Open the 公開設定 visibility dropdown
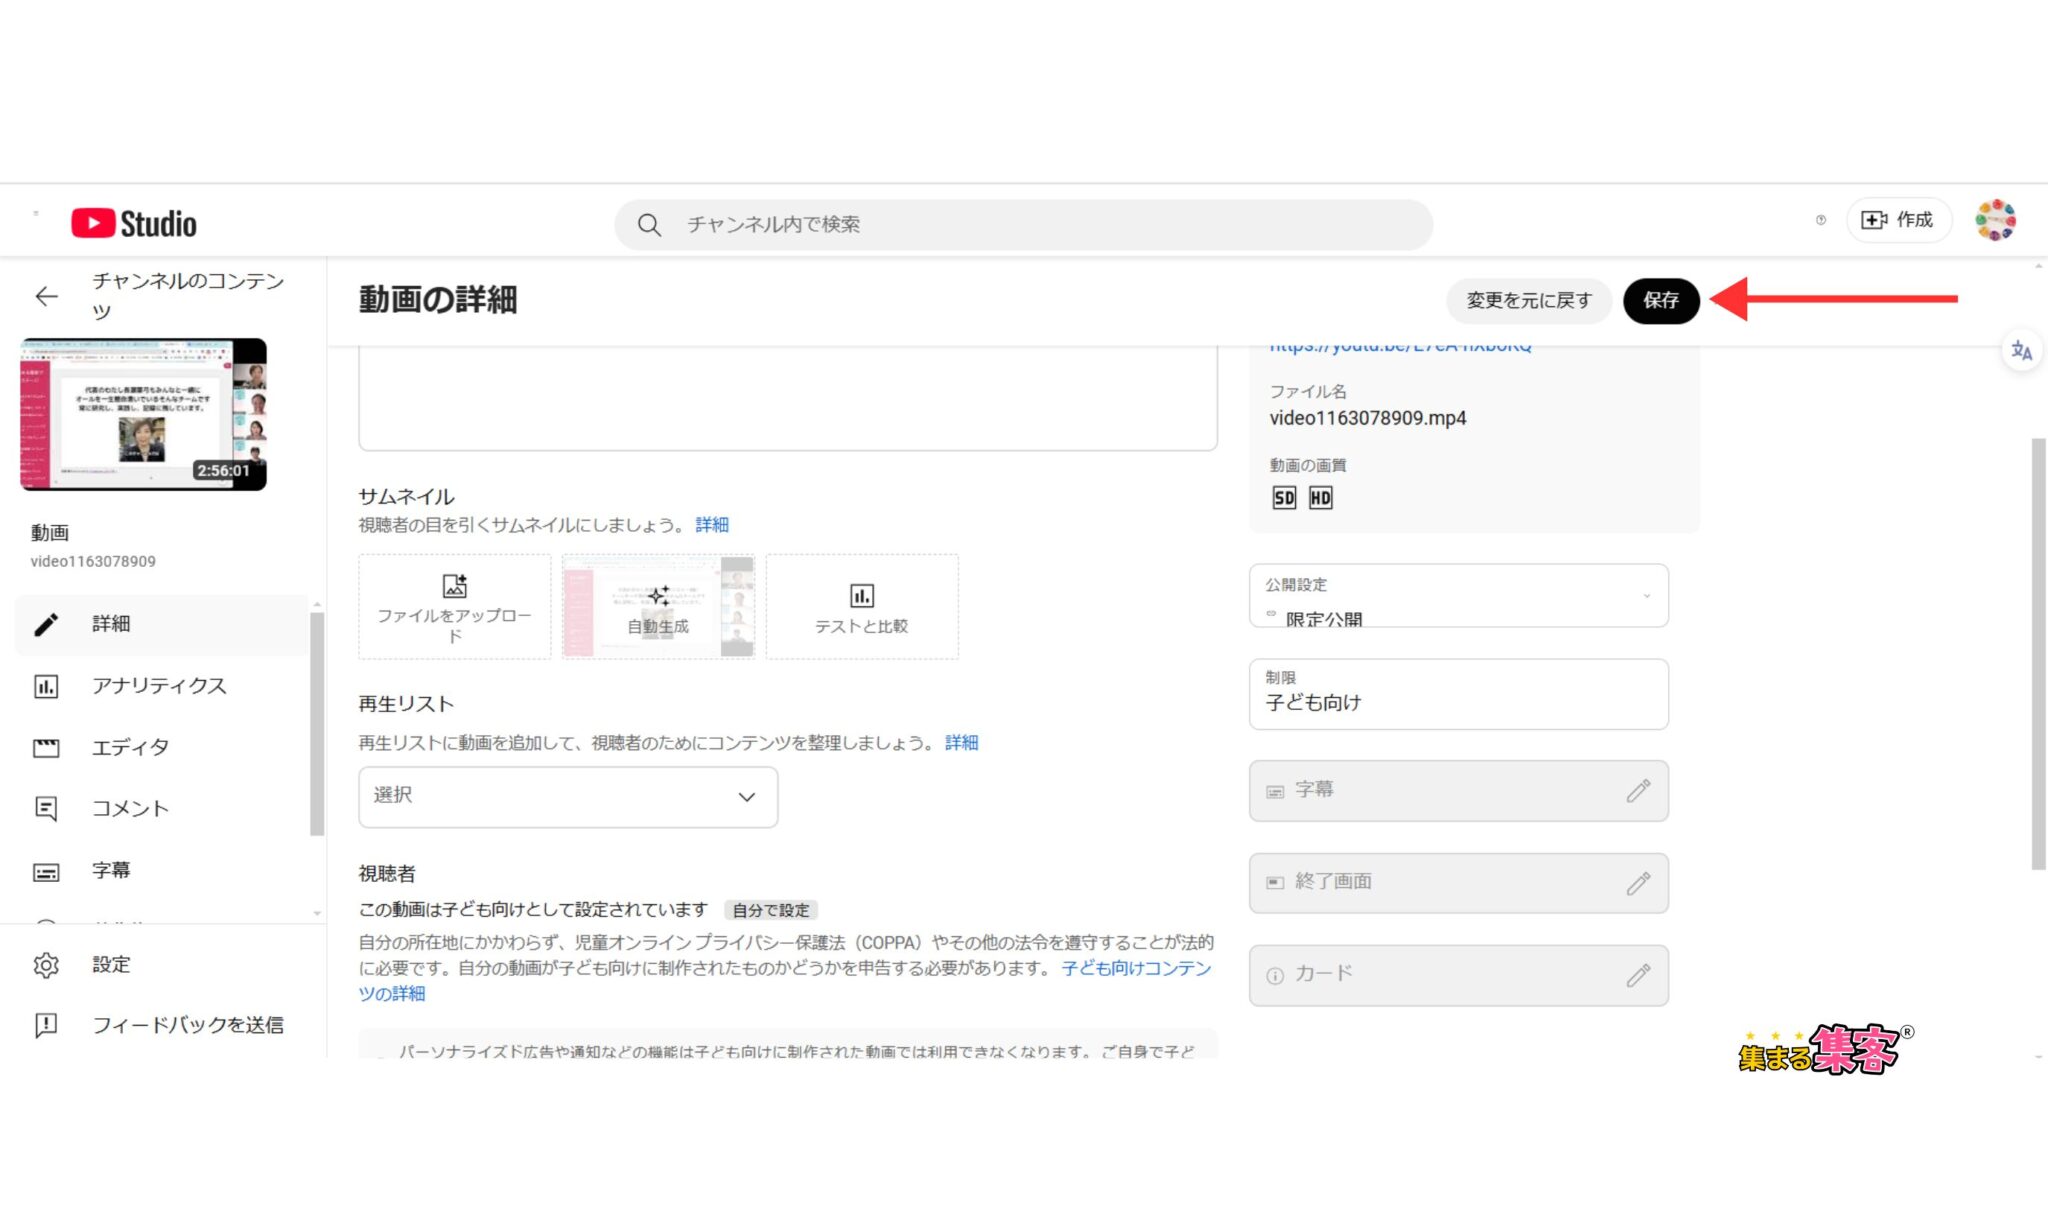Viewport: 2048px width, 1229px height. tap(1459, 596)
